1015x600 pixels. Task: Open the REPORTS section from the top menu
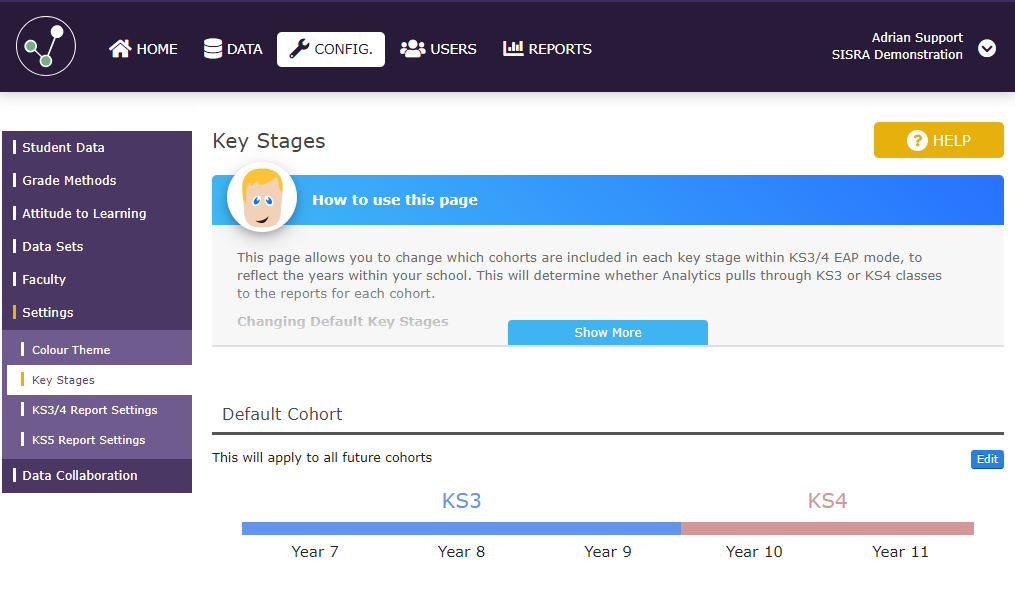(x=547, y=48)
